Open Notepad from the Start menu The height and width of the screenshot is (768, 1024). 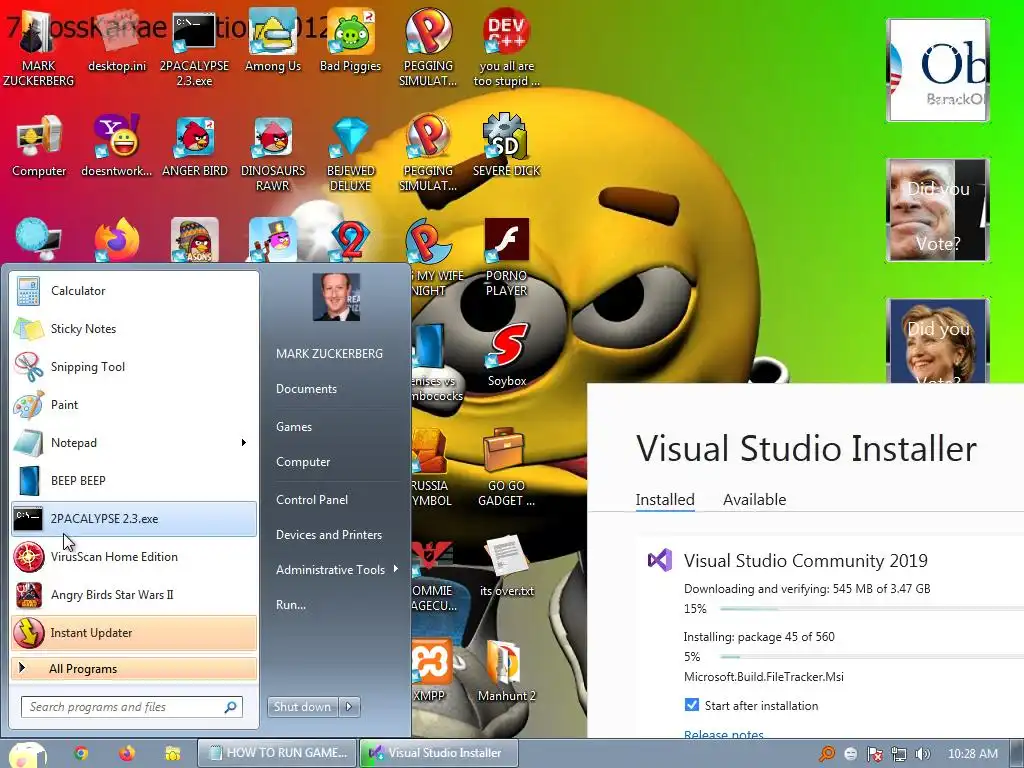tap(124, 442)
